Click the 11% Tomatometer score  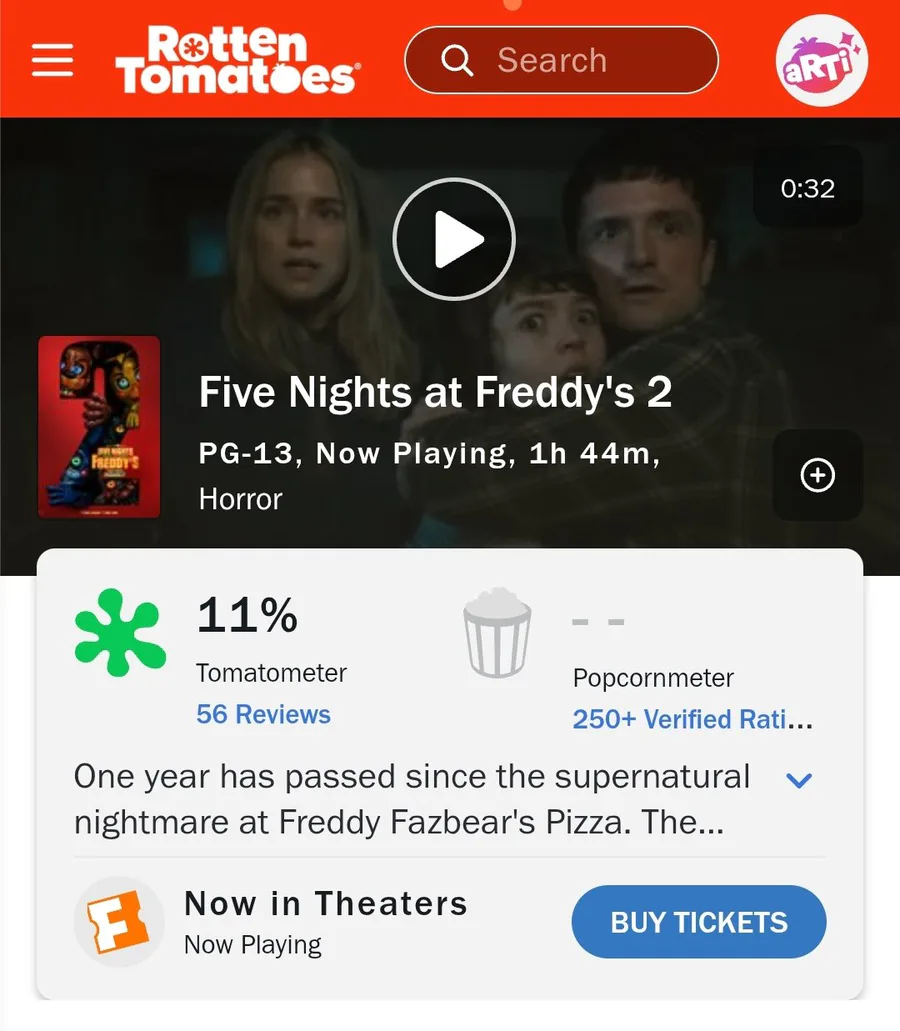tap(247, 614)
